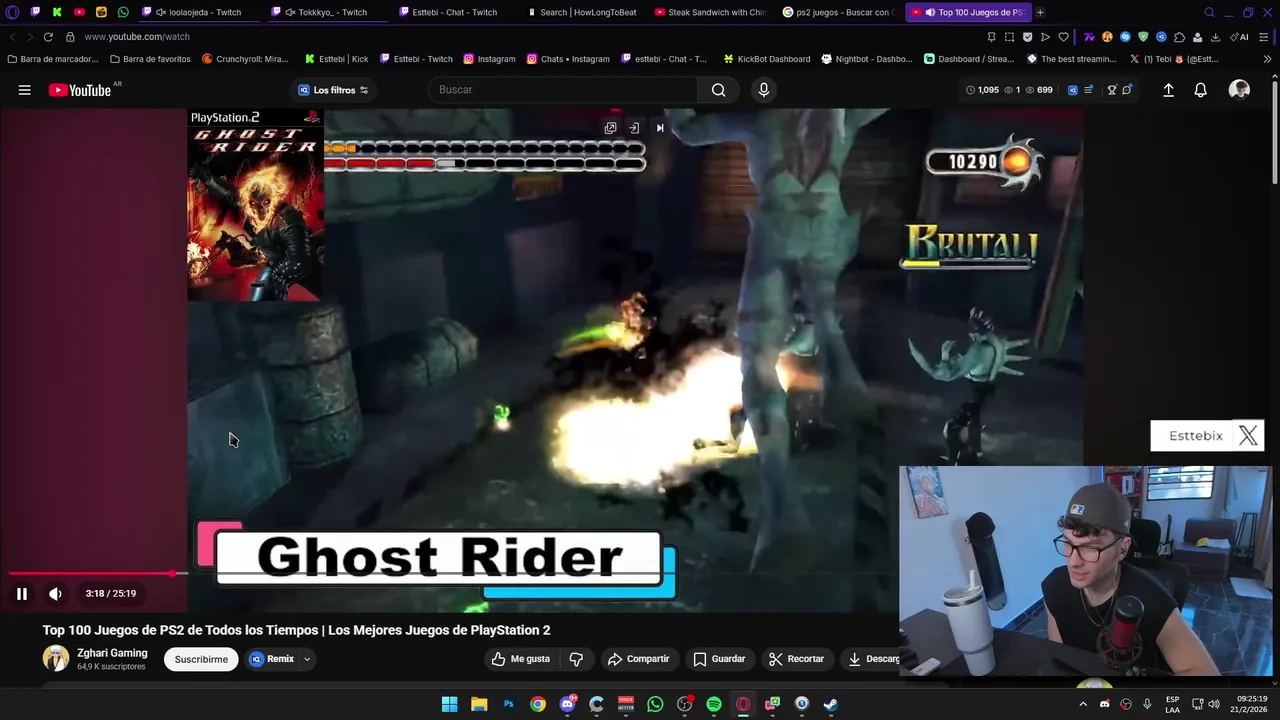Open Barra de favoritos bookmarks folder

tap(150, 59)
